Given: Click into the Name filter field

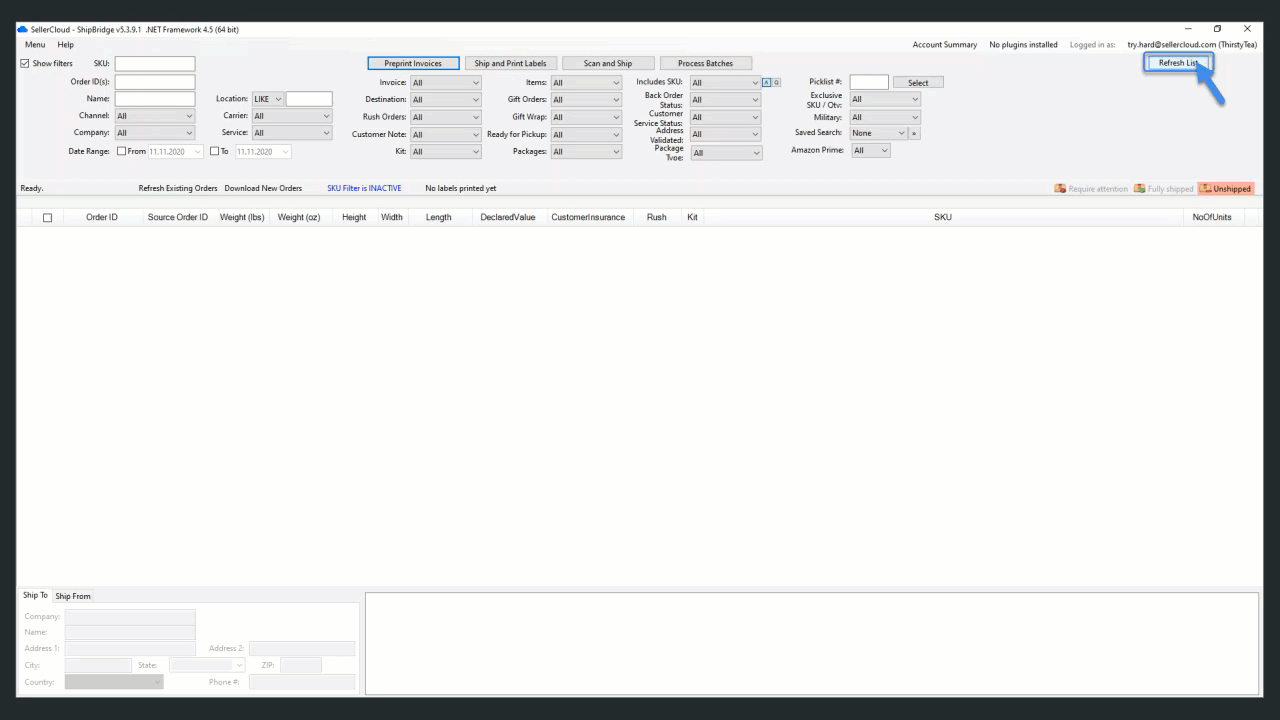Looking at the screenshot, I should pos(155,99).
